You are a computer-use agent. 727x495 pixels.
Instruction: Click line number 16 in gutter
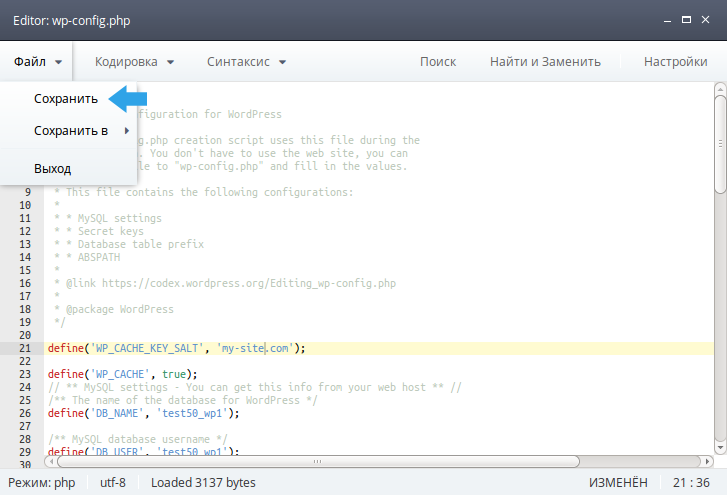25,283
